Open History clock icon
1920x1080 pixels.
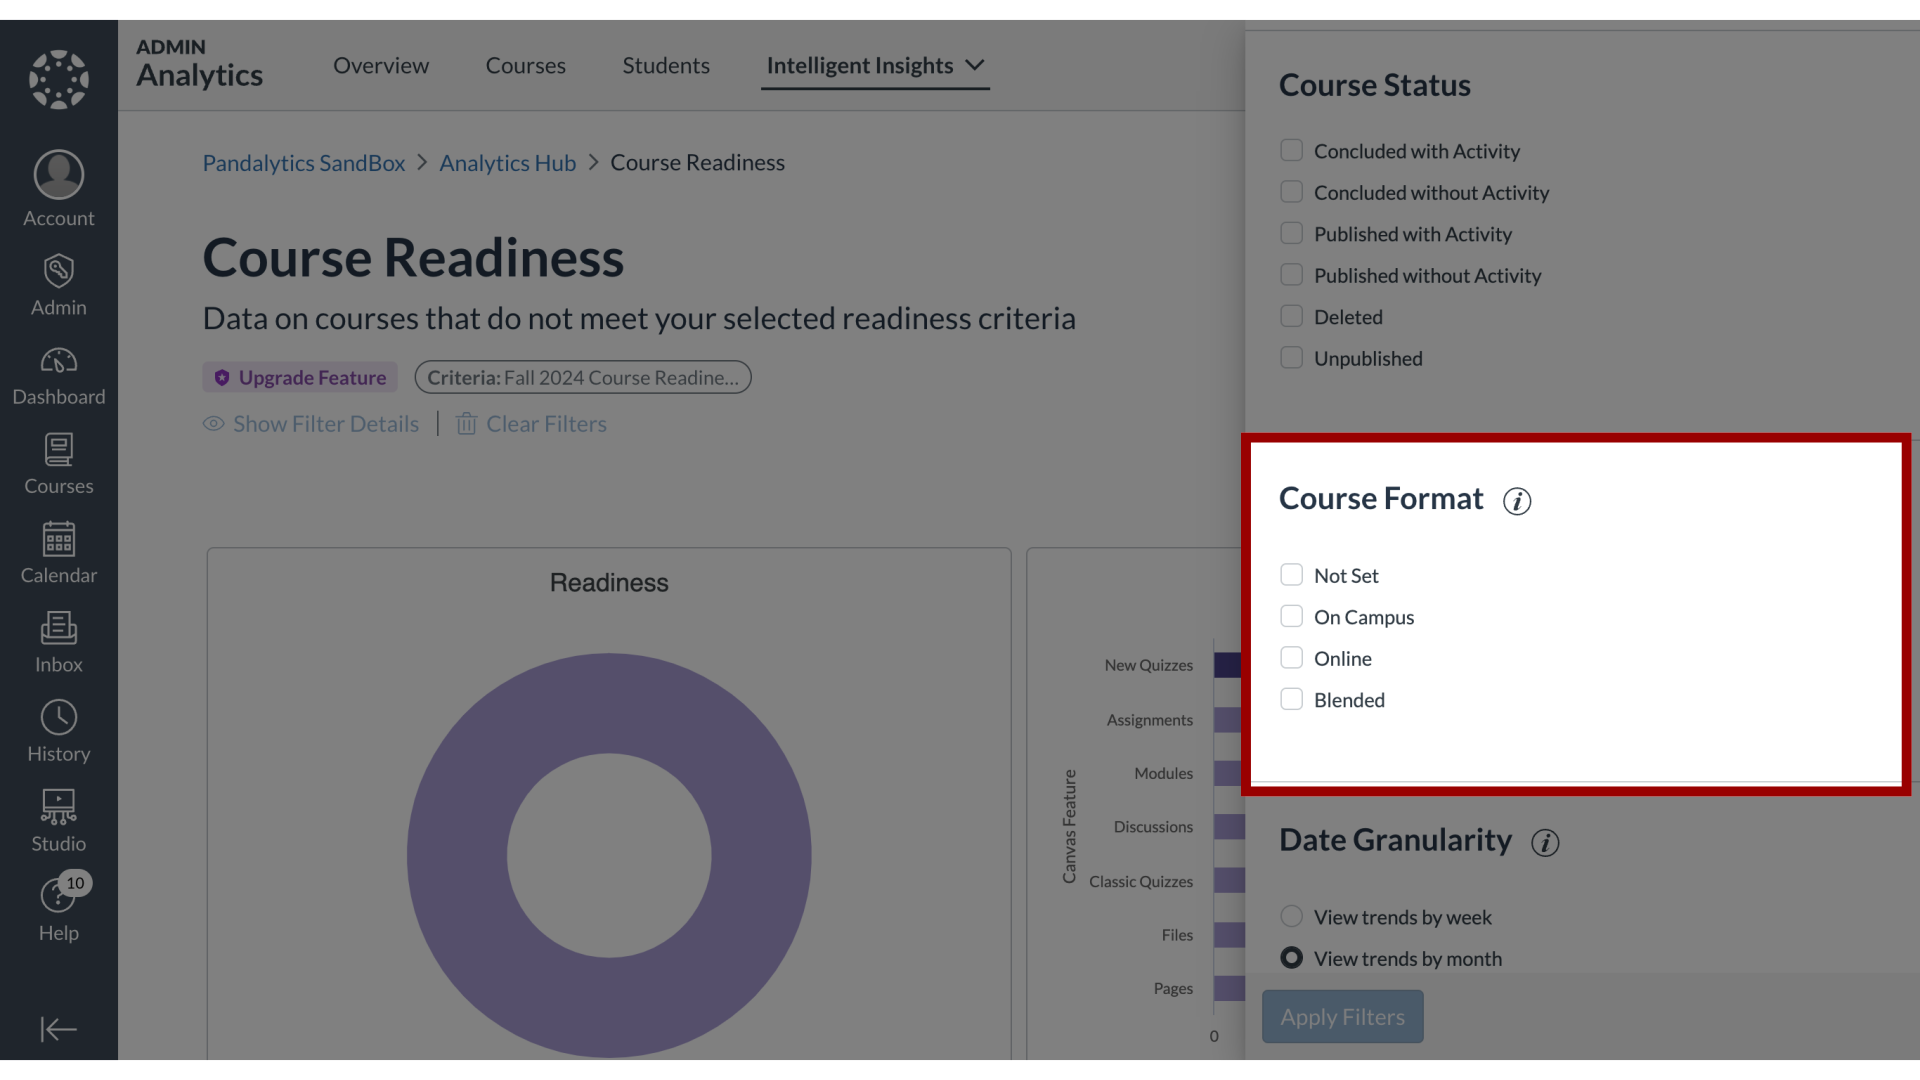click(x=58, y=718)
